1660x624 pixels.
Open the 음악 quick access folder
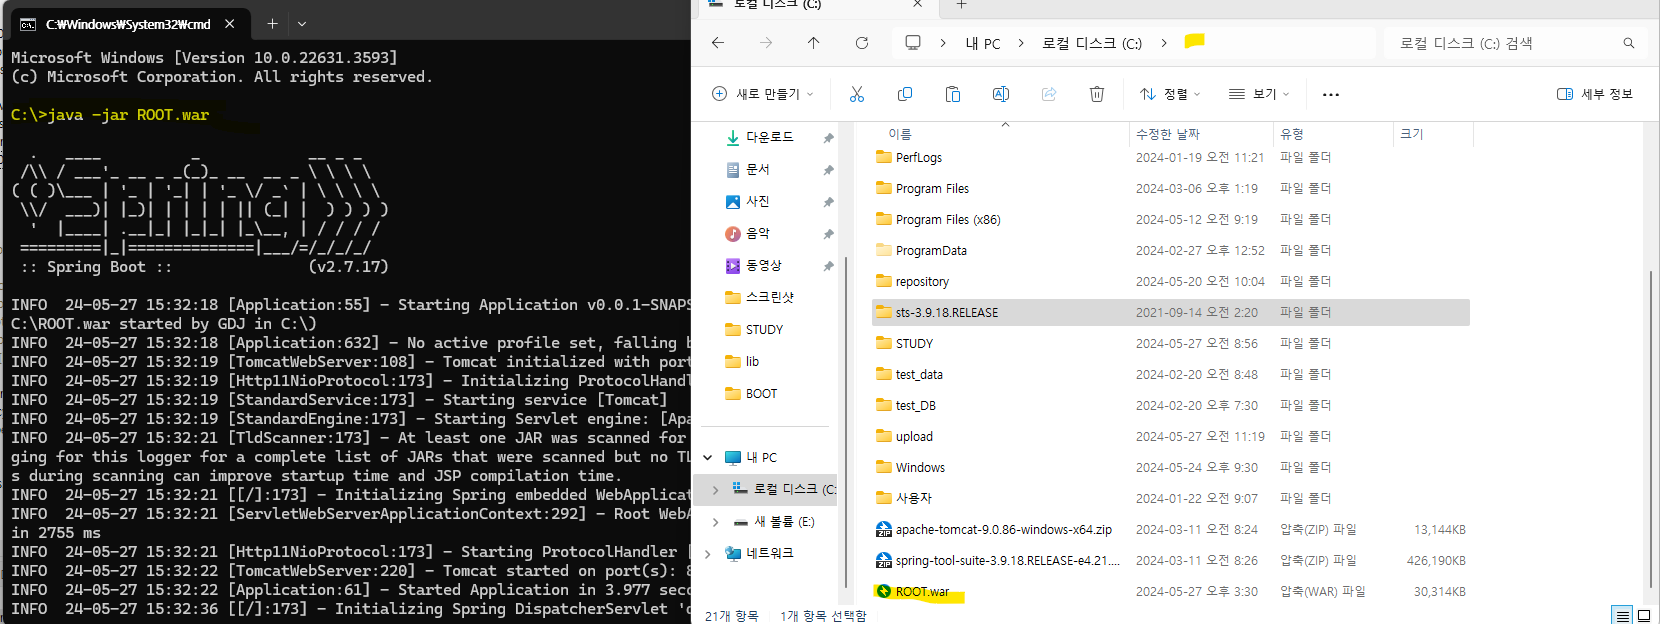pos(757,233)
